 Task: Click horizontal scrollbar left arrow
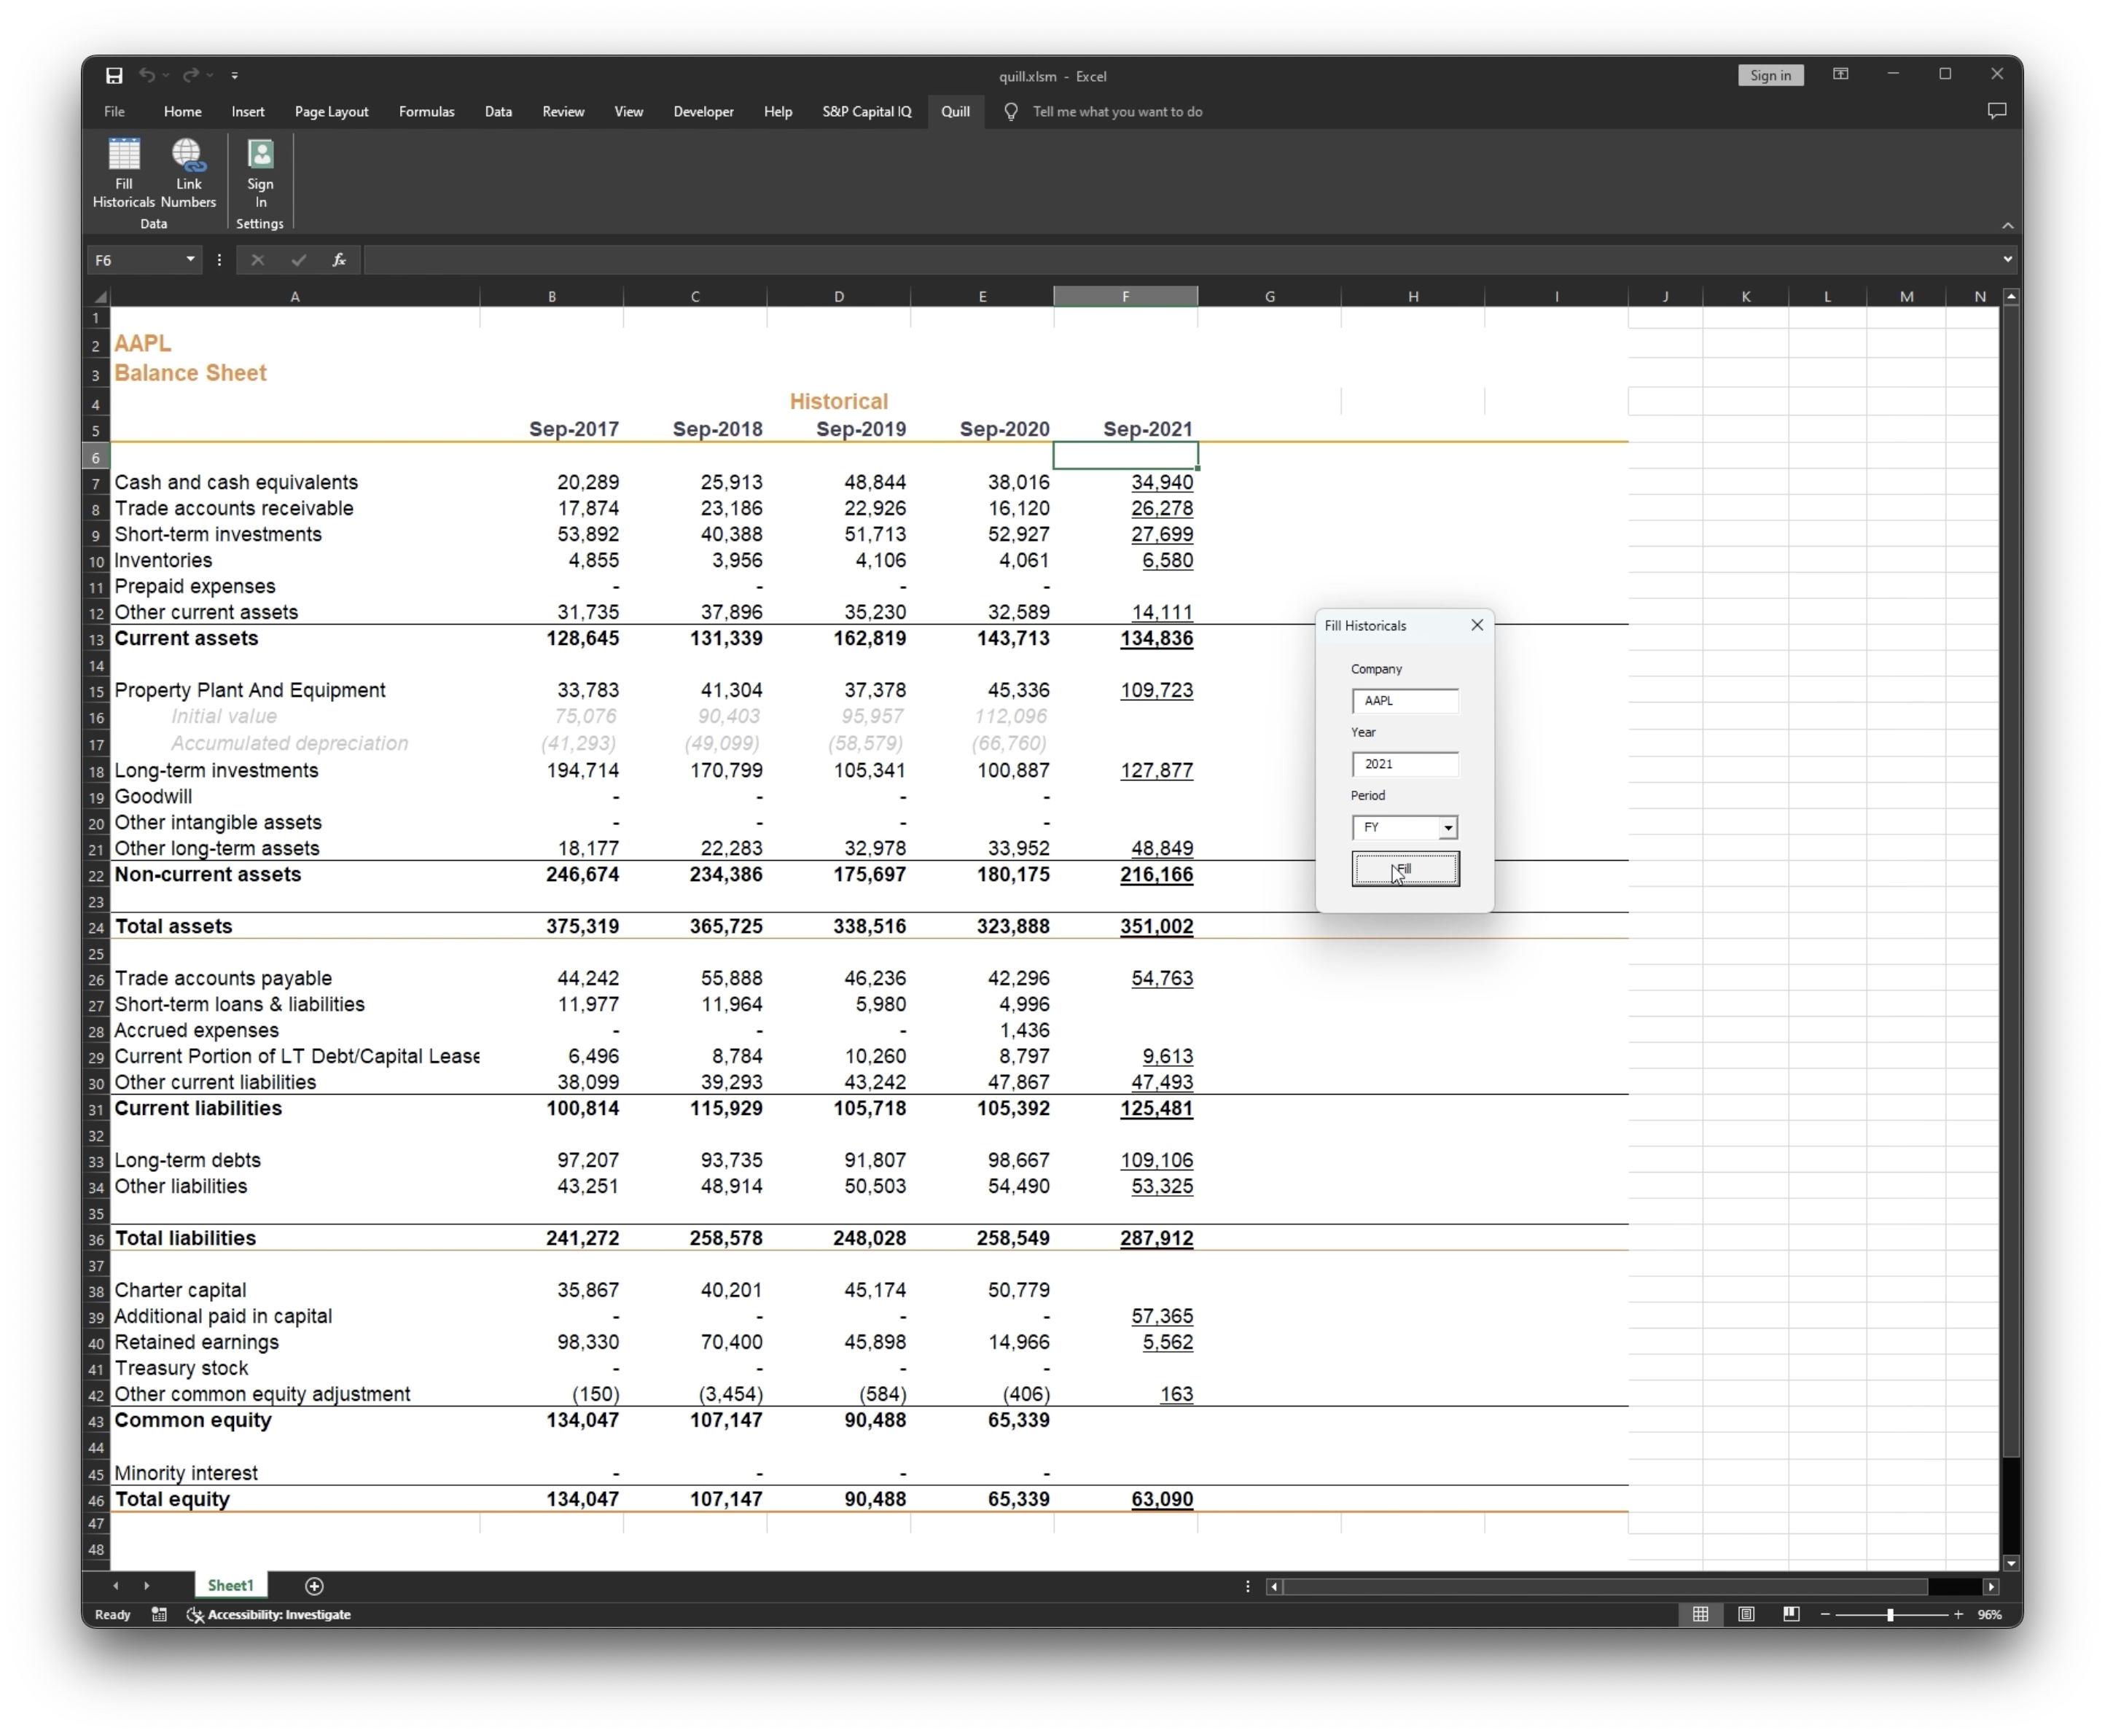coord(1274,1587)
